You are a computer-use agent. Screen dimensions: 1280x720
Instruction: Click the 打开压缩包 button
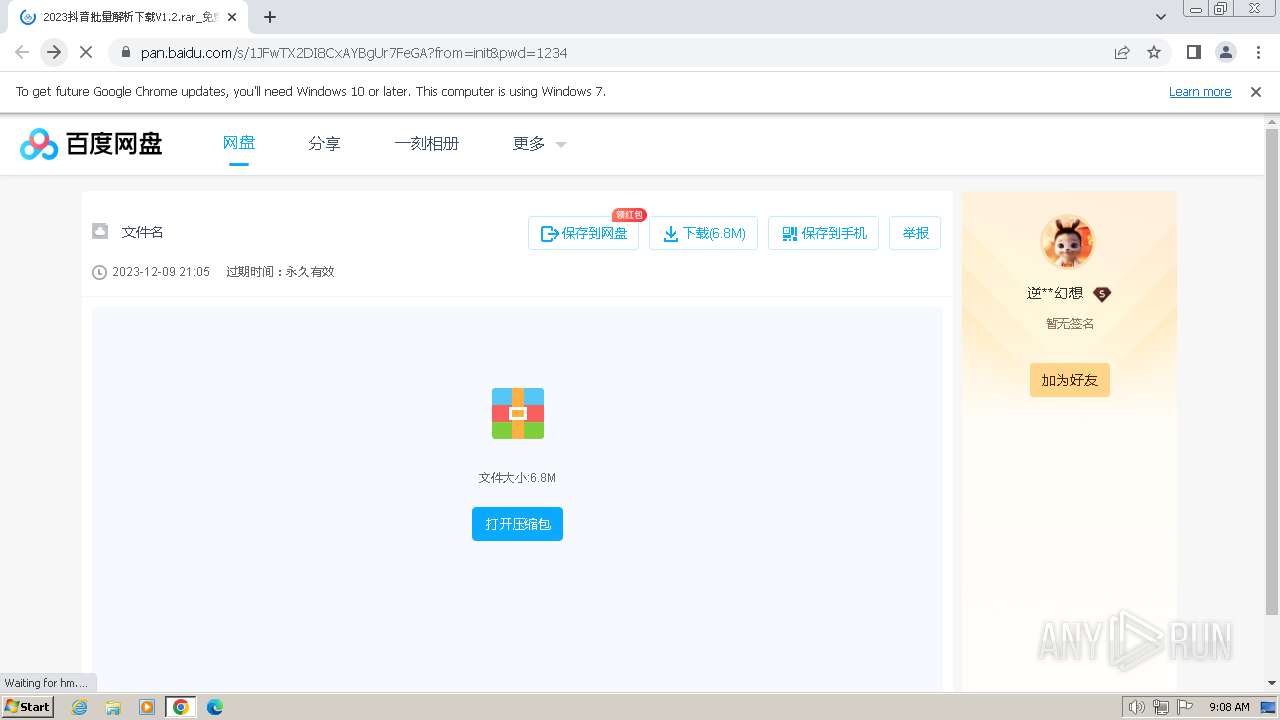pyautogui.click(x=517, y=524)
